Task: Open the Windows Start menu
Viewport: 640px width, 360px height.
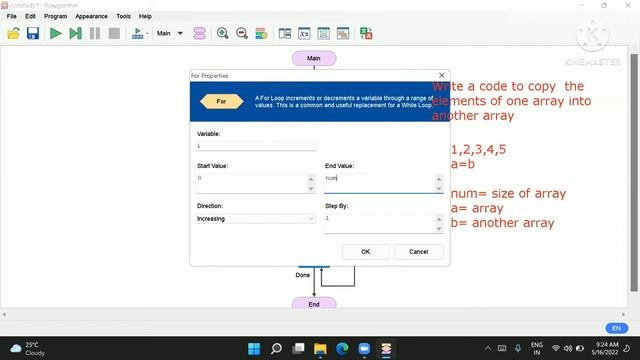Action: point(254,349)
